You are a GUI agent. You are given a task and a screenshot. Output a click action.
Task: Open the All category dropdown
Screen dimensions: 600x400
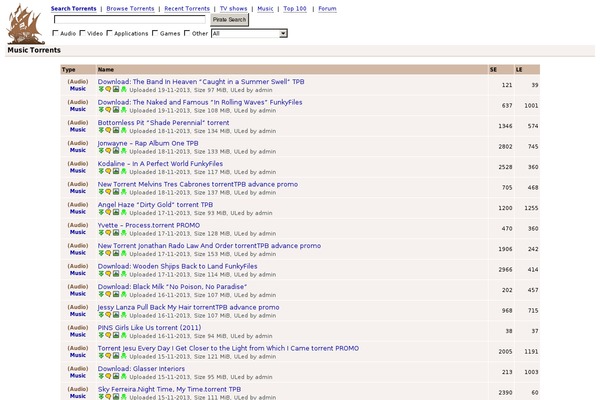pyautogui.click(x=249, y=33)
